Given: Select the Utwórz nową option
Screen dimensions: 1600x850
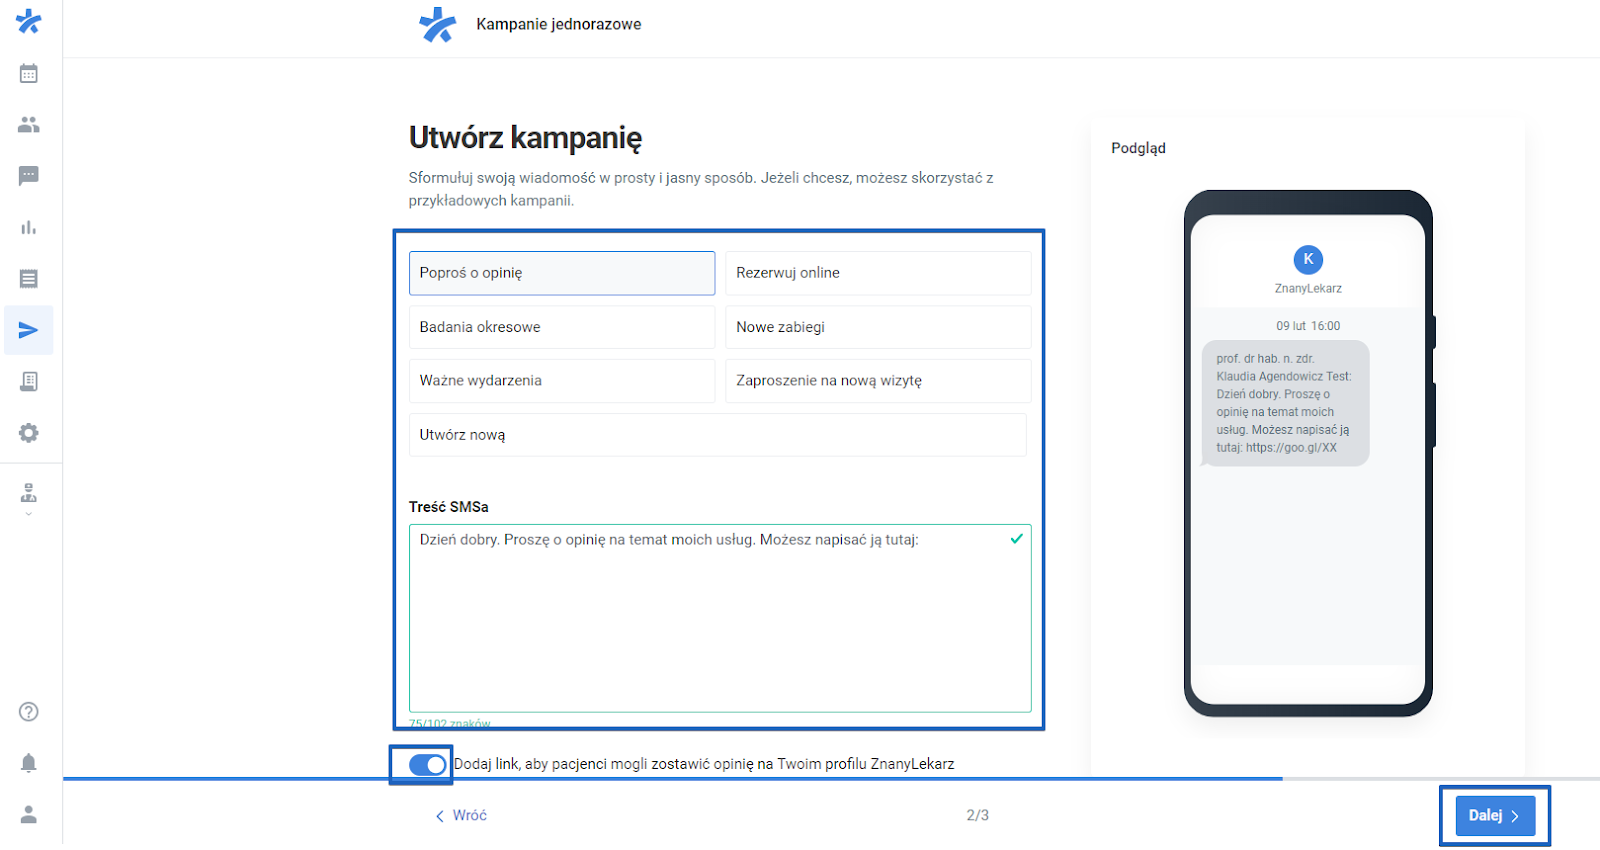Looking at the screenshot, I should pyautogui.click(x=718, y=435).
